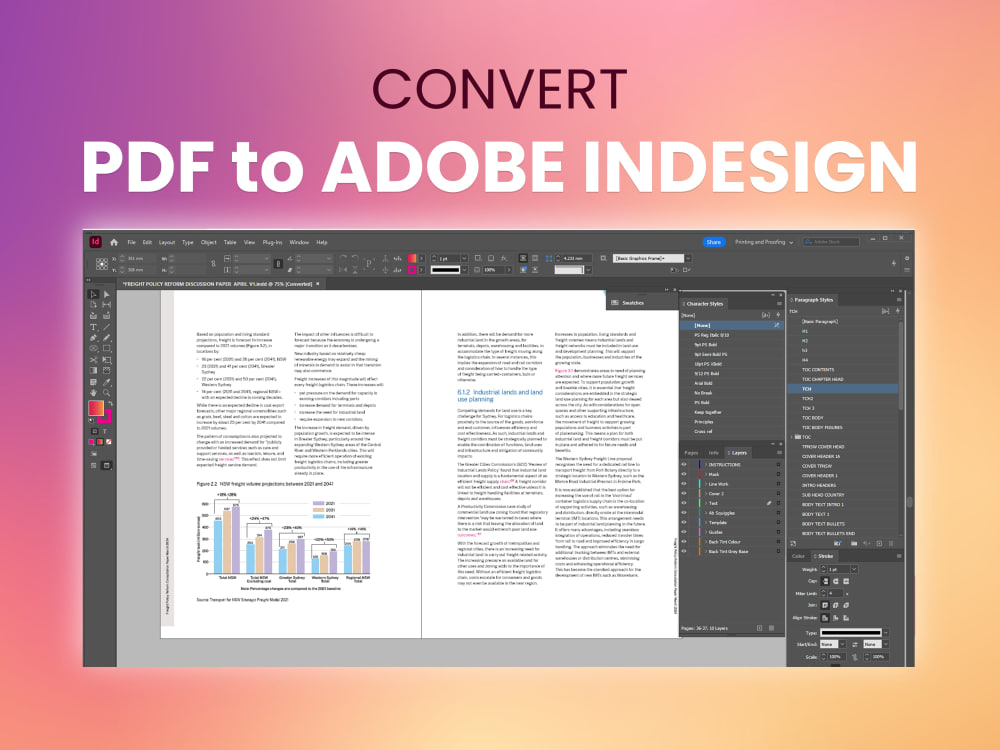Expand the INSTRUCTIONS layer
1000x750 pixels.
coord(705,464)
